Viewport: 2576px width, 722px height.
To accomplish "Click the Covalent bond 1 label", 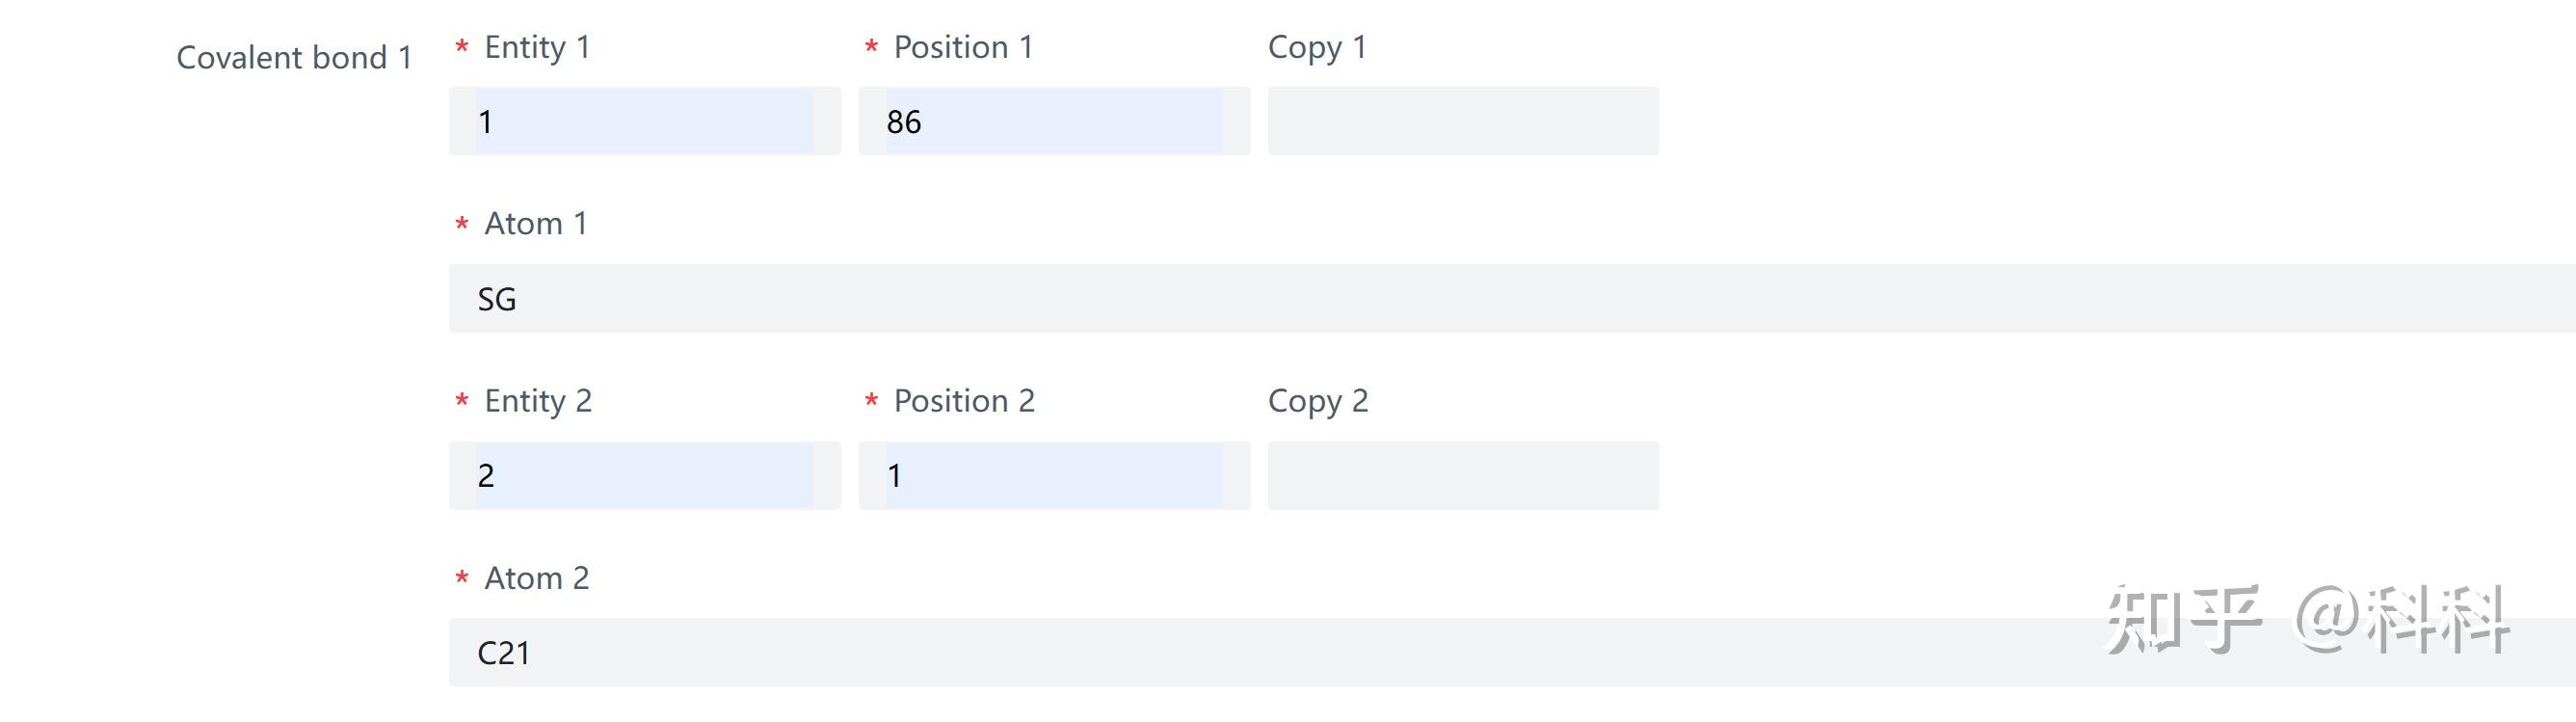I will (x=294, y=58).
